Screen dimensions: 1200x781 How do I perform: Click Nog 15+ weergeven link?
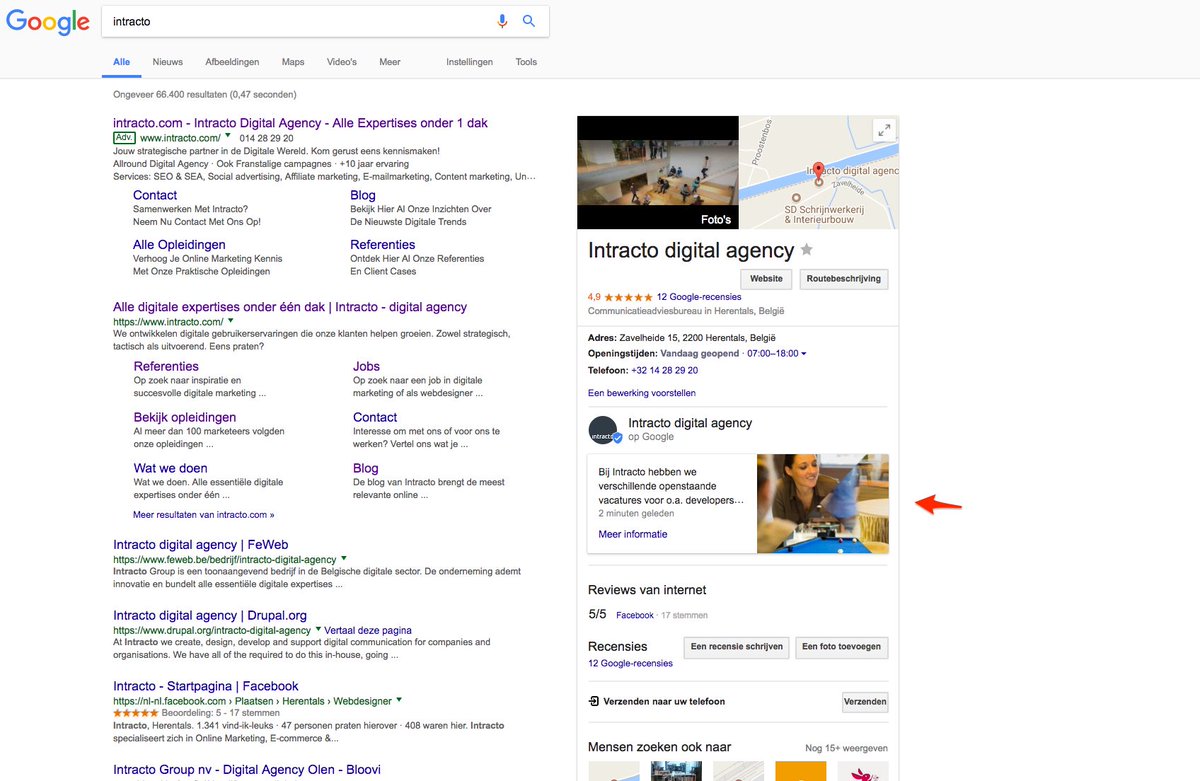[x=846, y=748]
